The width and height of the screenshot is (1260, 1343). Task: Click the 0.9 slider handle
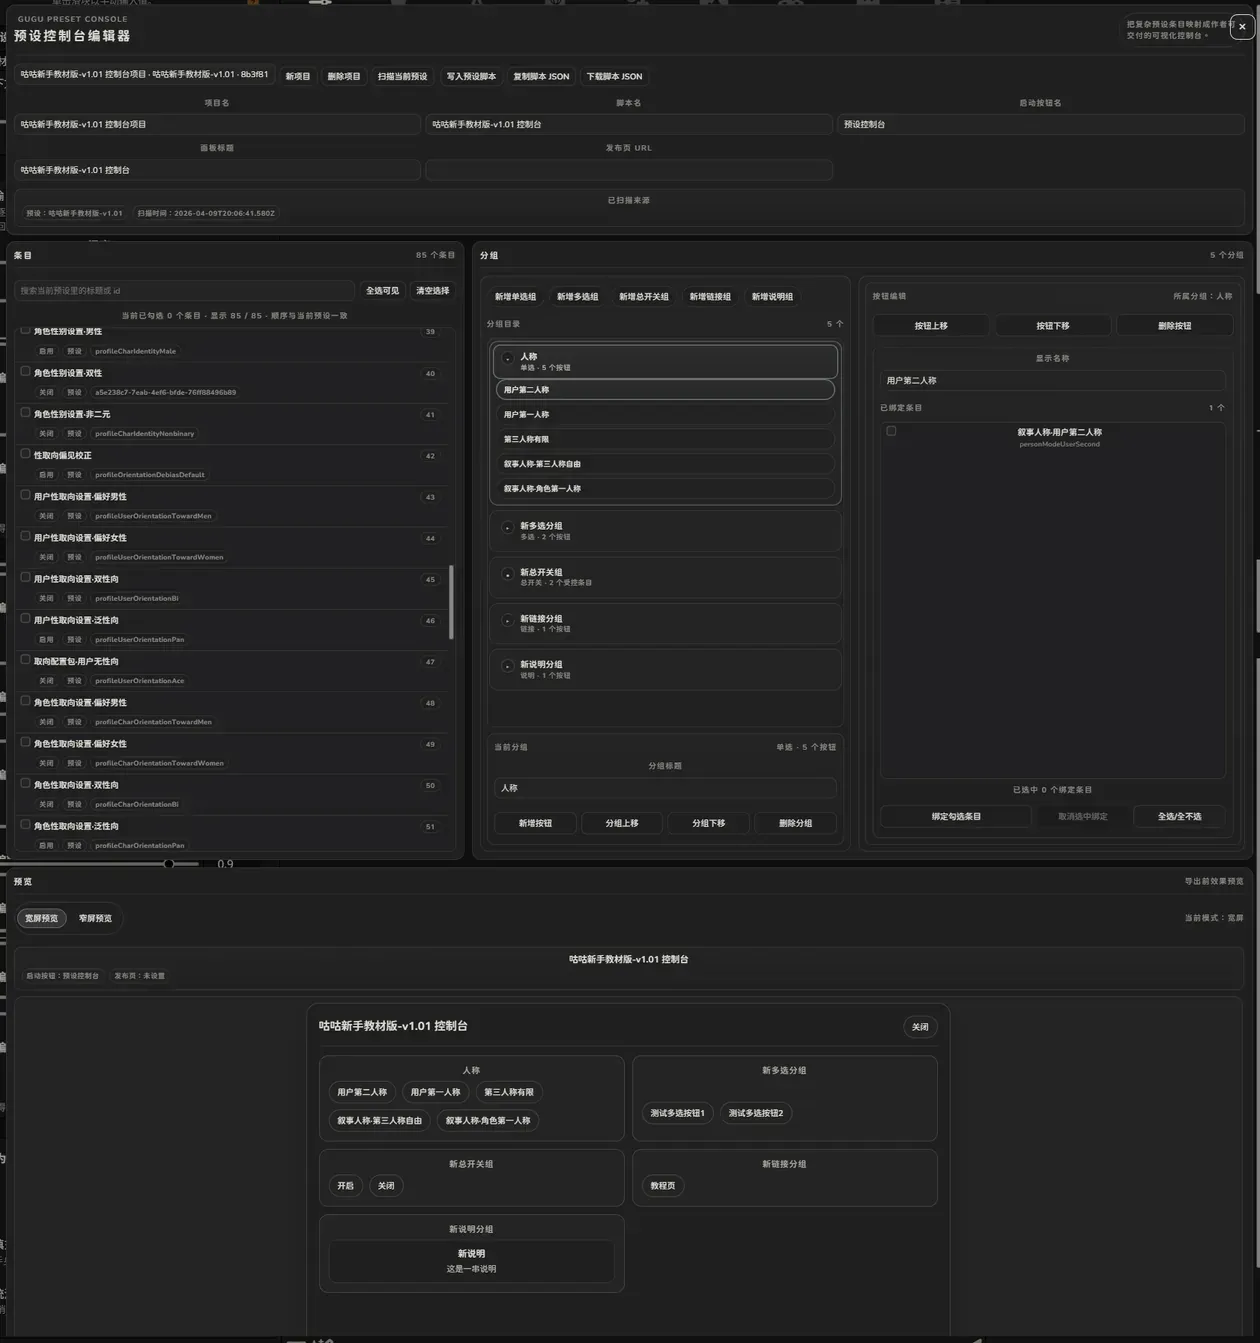169,863
